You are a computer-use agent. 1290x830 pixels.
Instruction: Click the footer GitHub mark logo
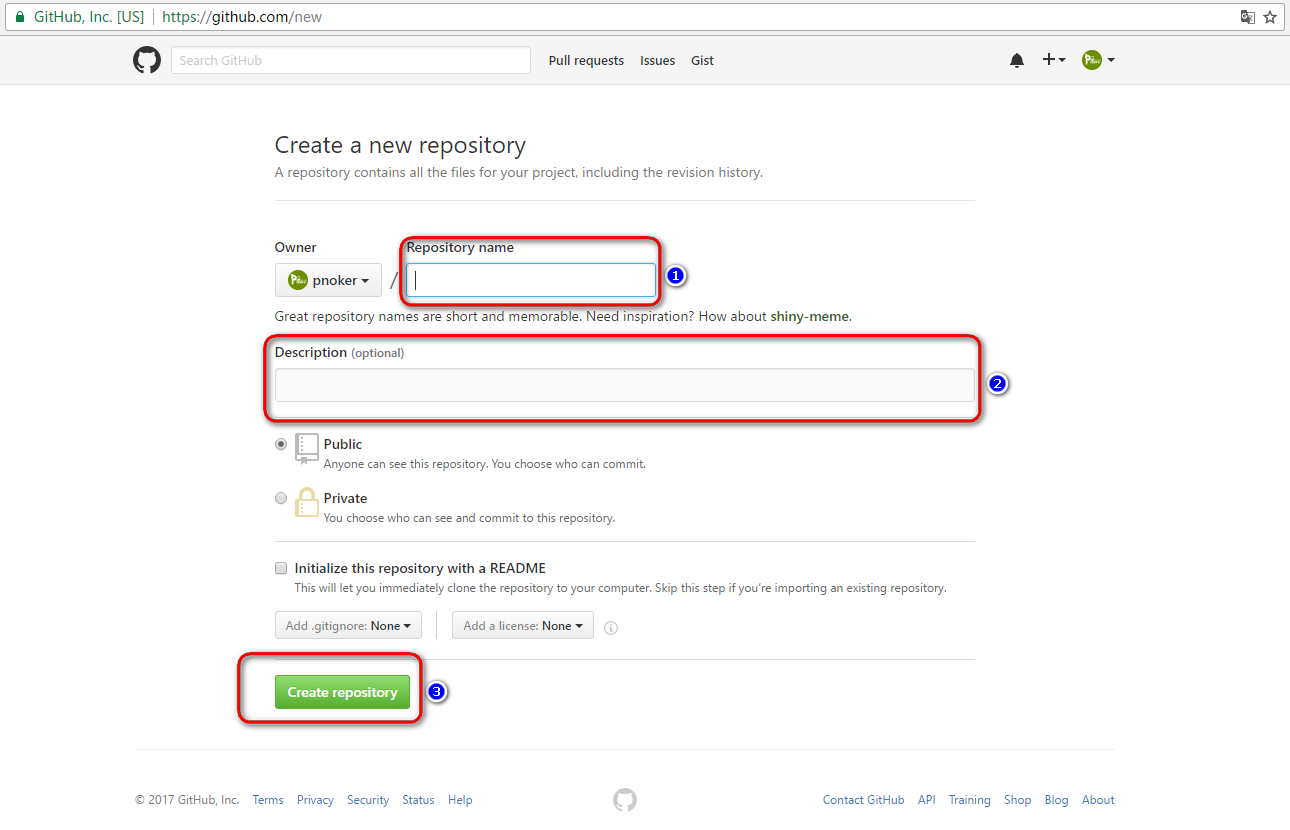click(x=625, y=800)
